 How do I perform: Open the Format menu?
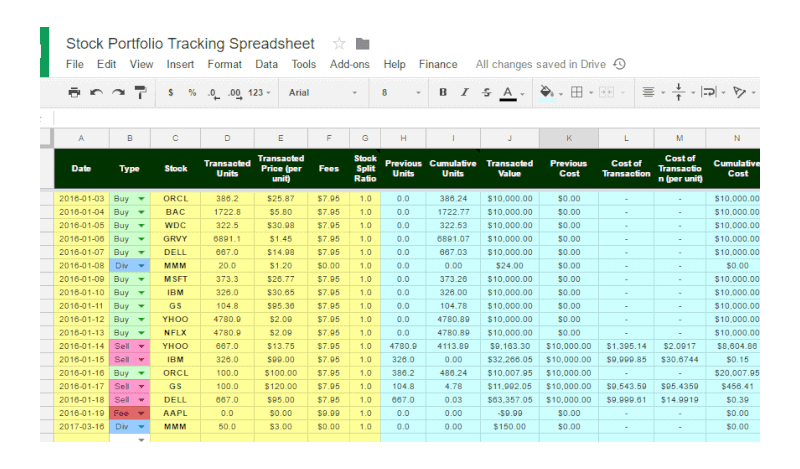[x=224, y=64]
